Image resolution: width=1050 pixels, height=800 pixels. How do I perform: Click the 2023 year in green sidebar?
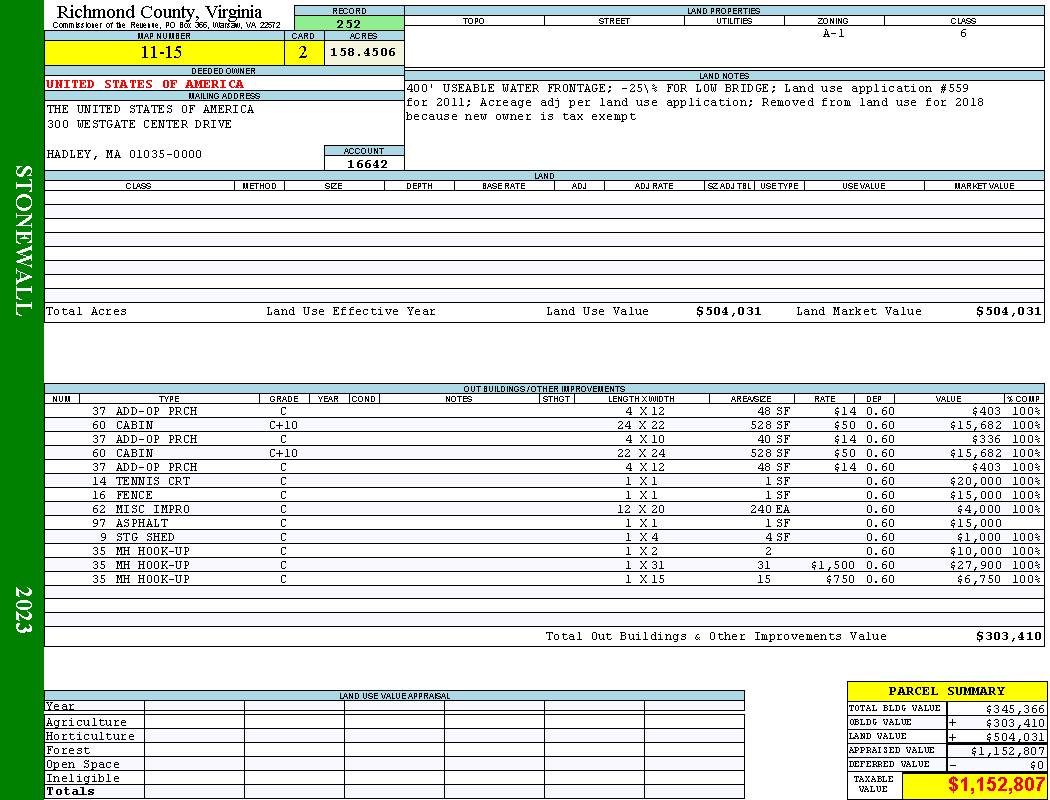point(23,610)
